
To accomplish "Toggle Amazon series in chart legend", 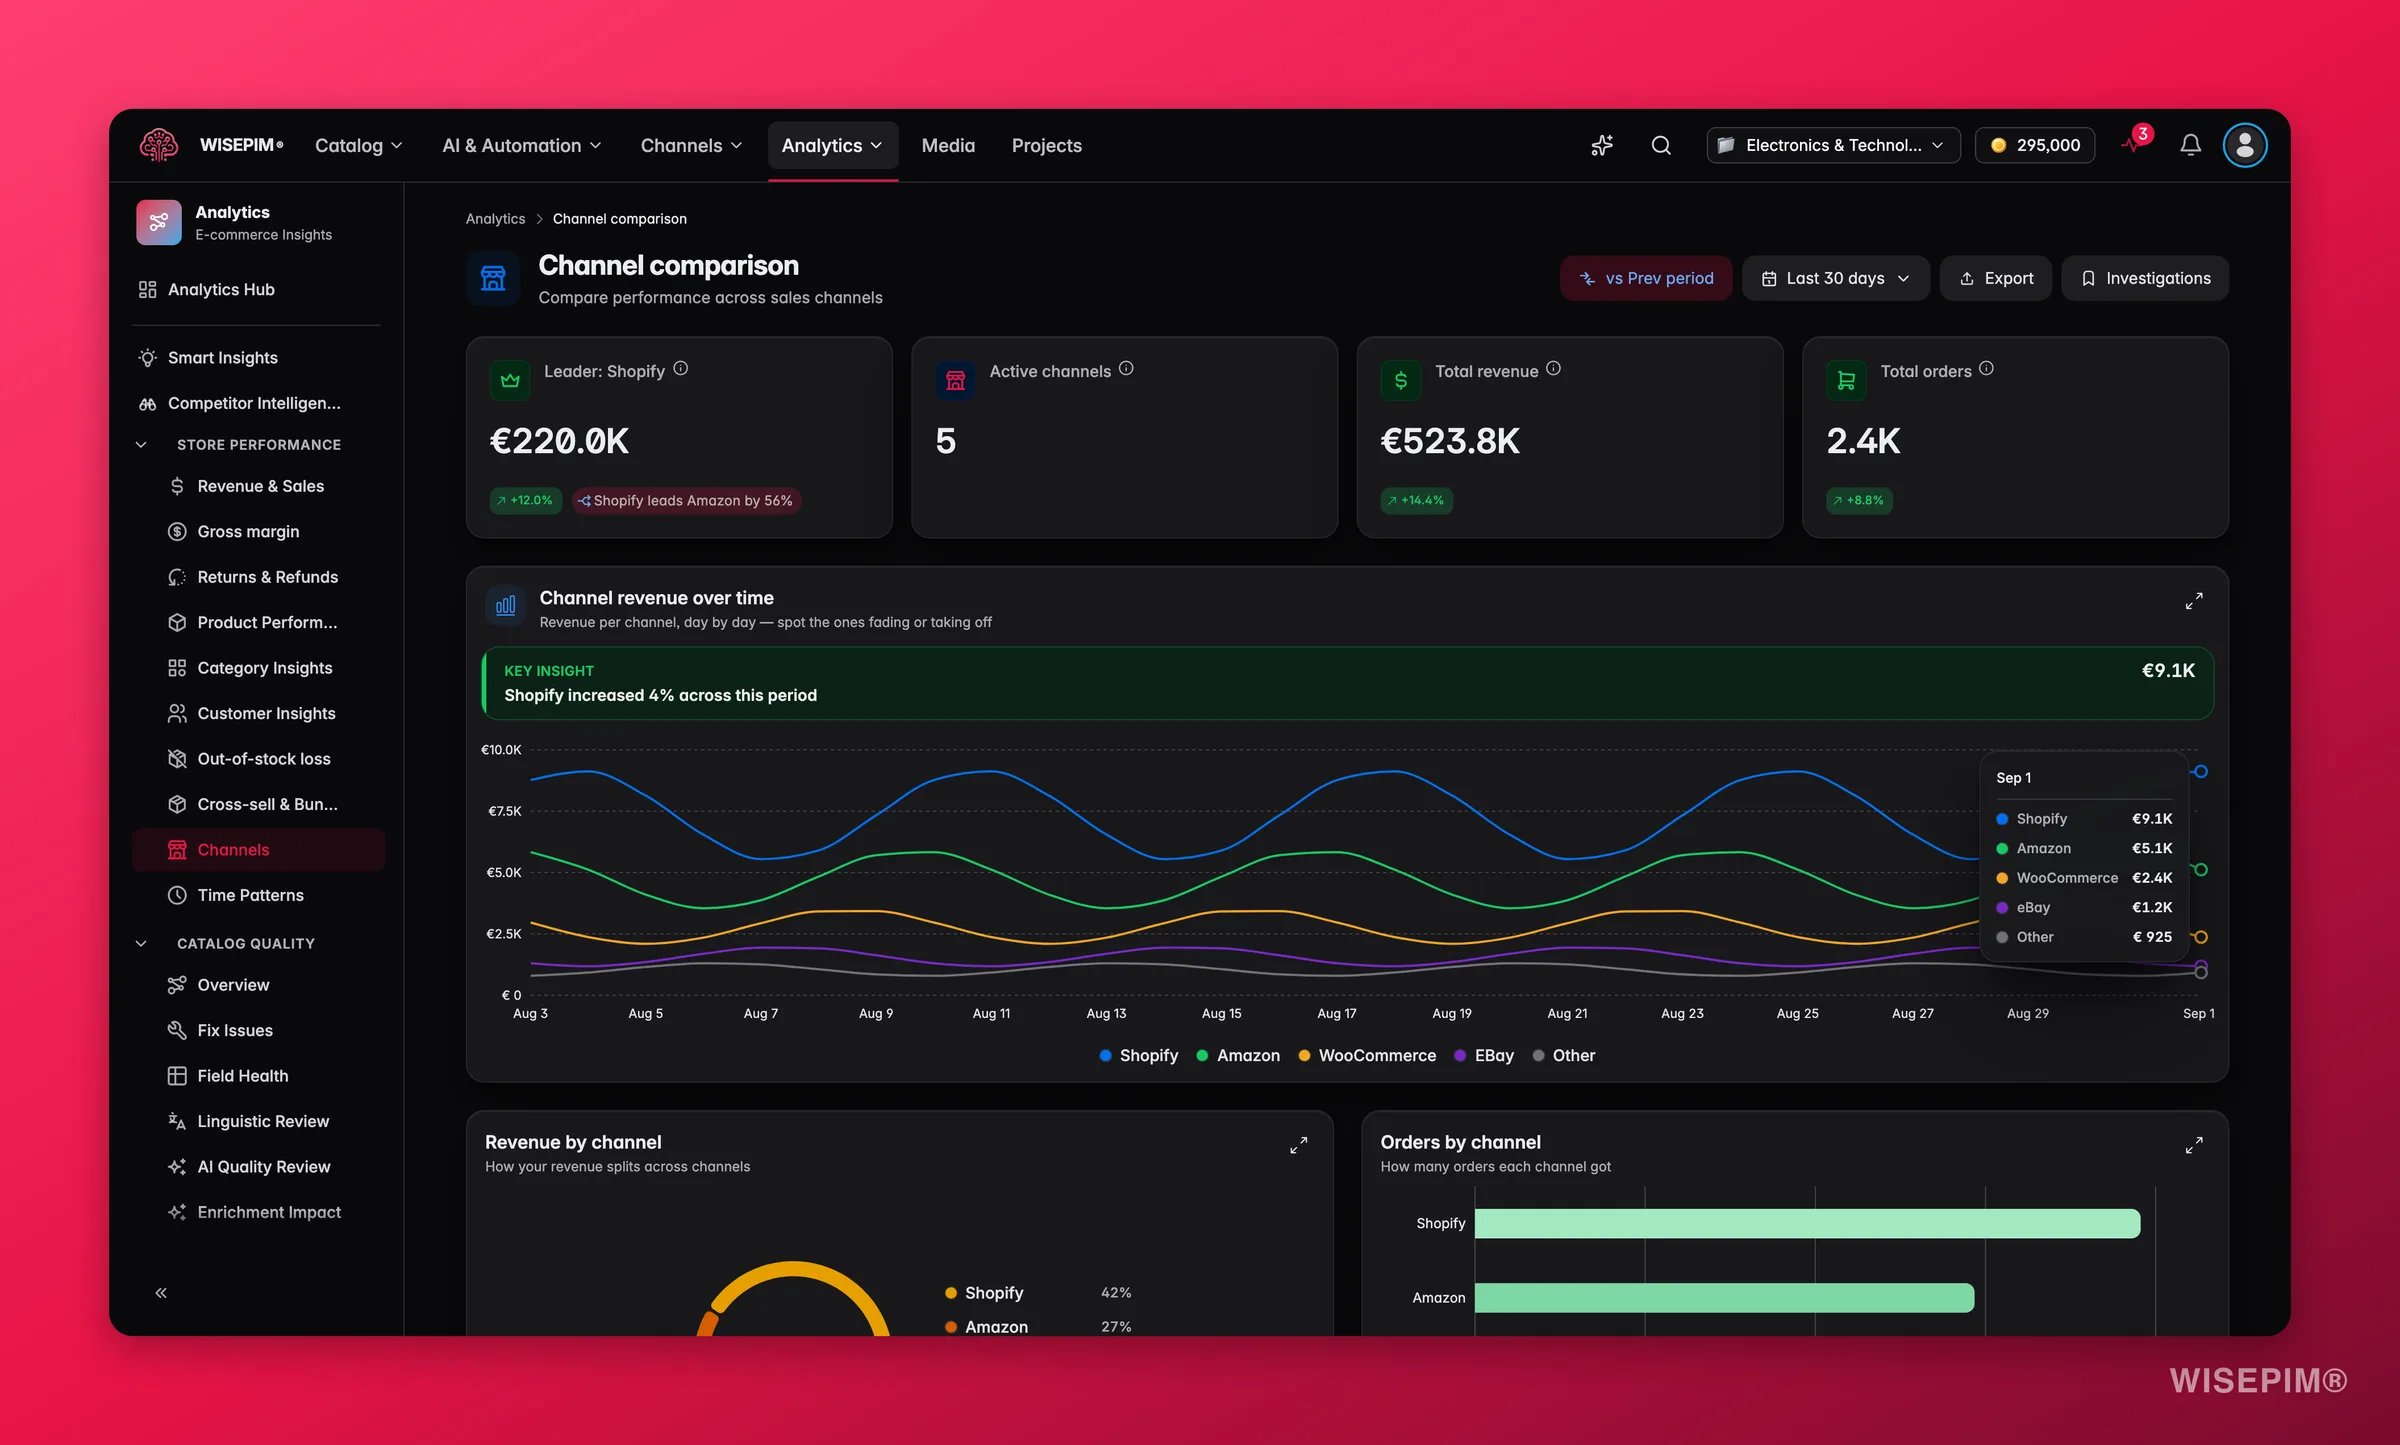I will 1238,1055.
